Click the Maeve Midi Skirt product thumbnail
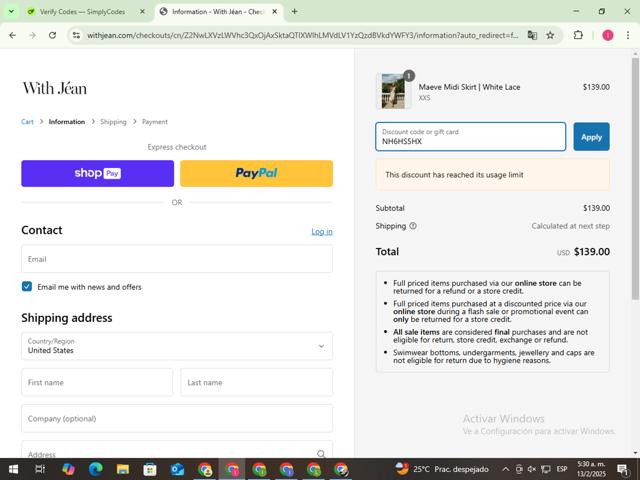Image resolution: width=640 pixels, height=480 pixels. pos(393,91)
